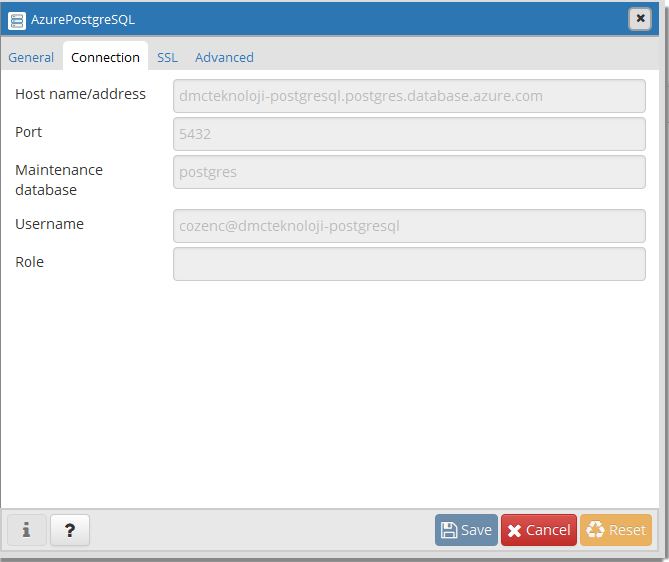The height and width of the screenshot is (562, 669).
Task: Click the empty Role field
Action: pyautogui.click(x=409, y=264)
